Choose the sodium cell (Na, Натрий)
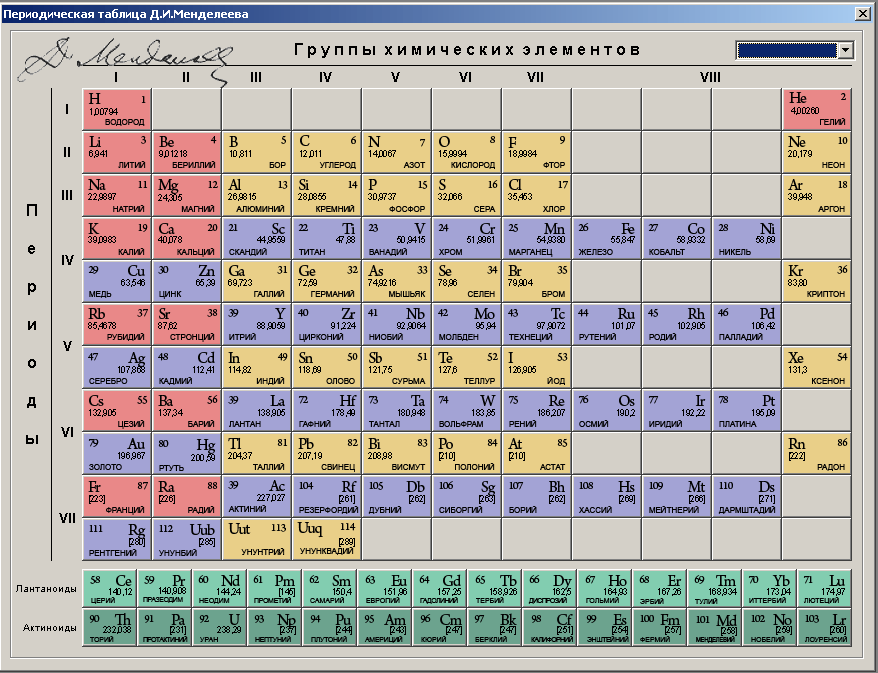 (117, 195)
